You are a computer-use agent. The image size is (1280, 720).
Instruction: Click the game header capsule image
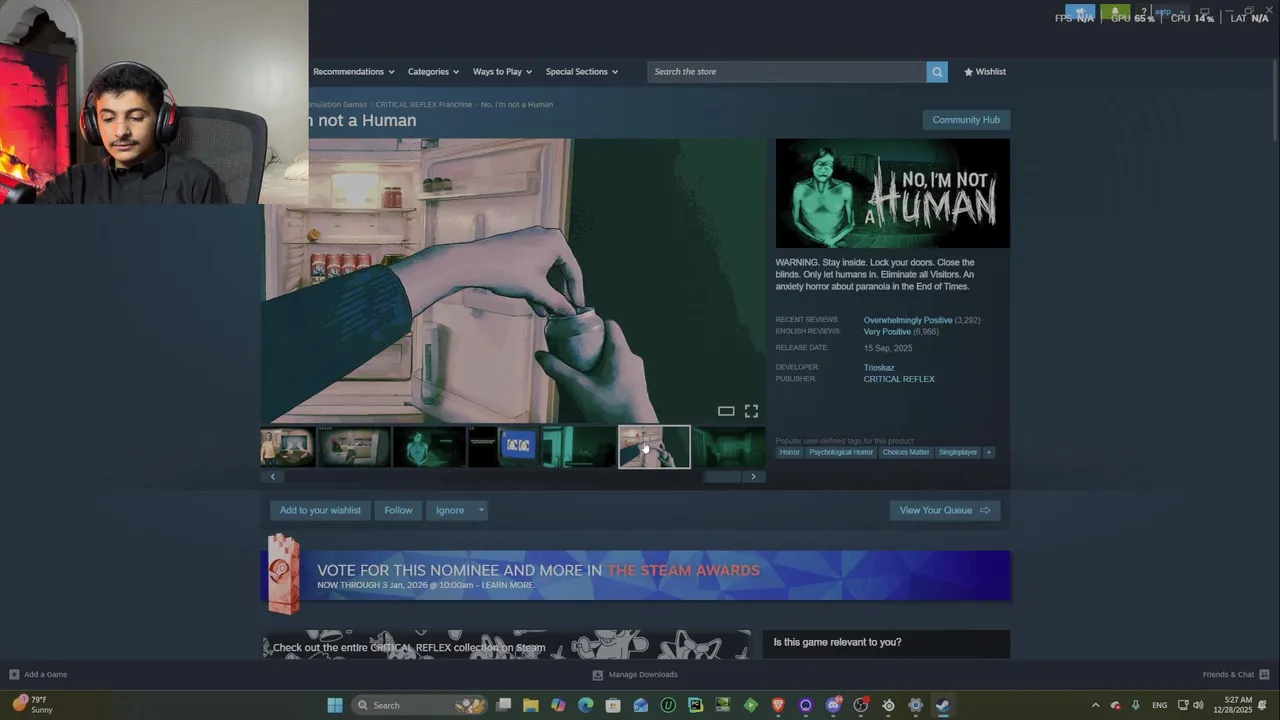pyautogui.click(x=892, y=193)
